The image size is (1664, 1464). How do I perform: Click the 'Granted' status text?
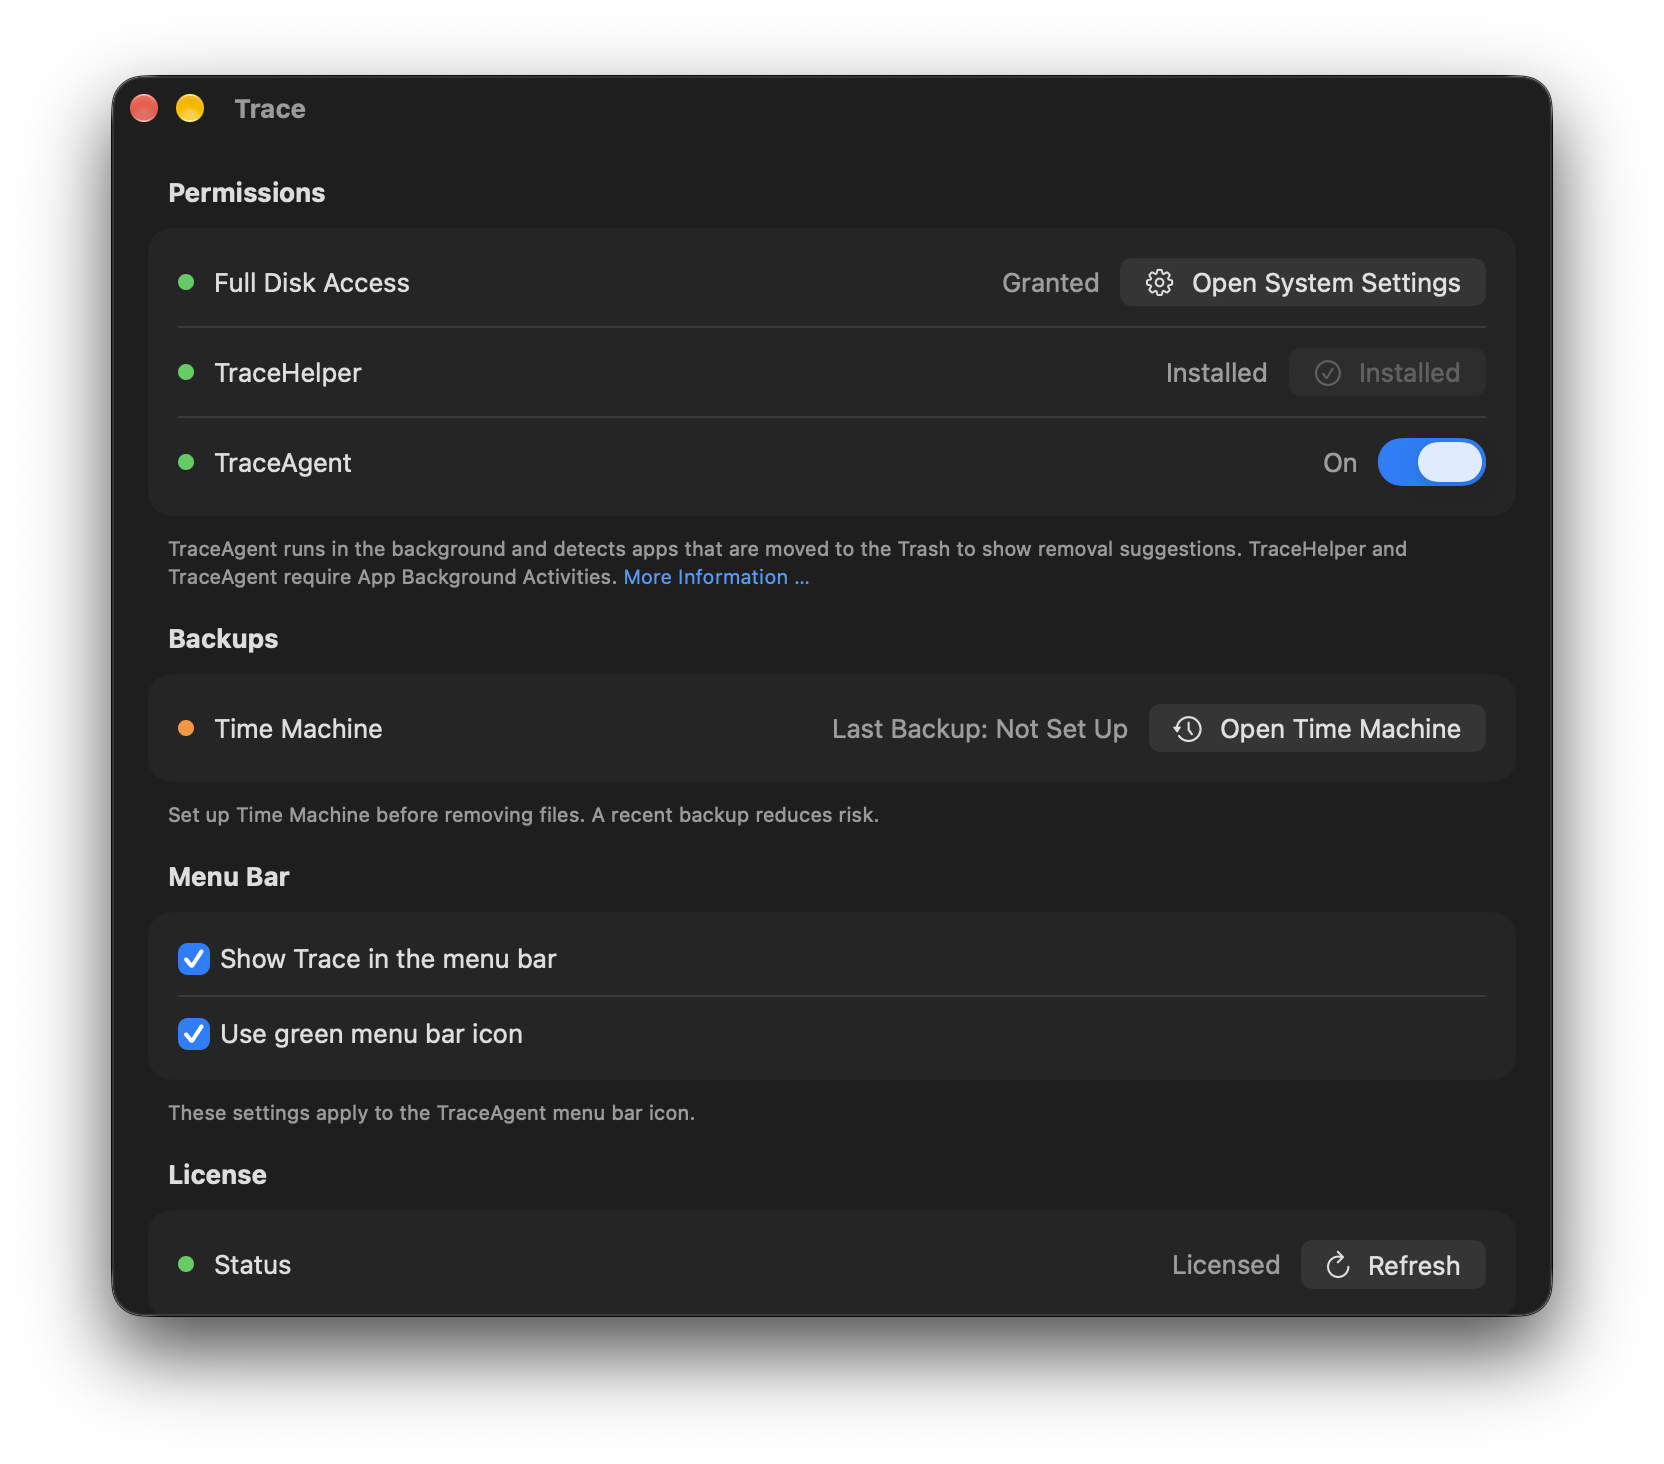pyautogui.click(x=1050, y=283)
